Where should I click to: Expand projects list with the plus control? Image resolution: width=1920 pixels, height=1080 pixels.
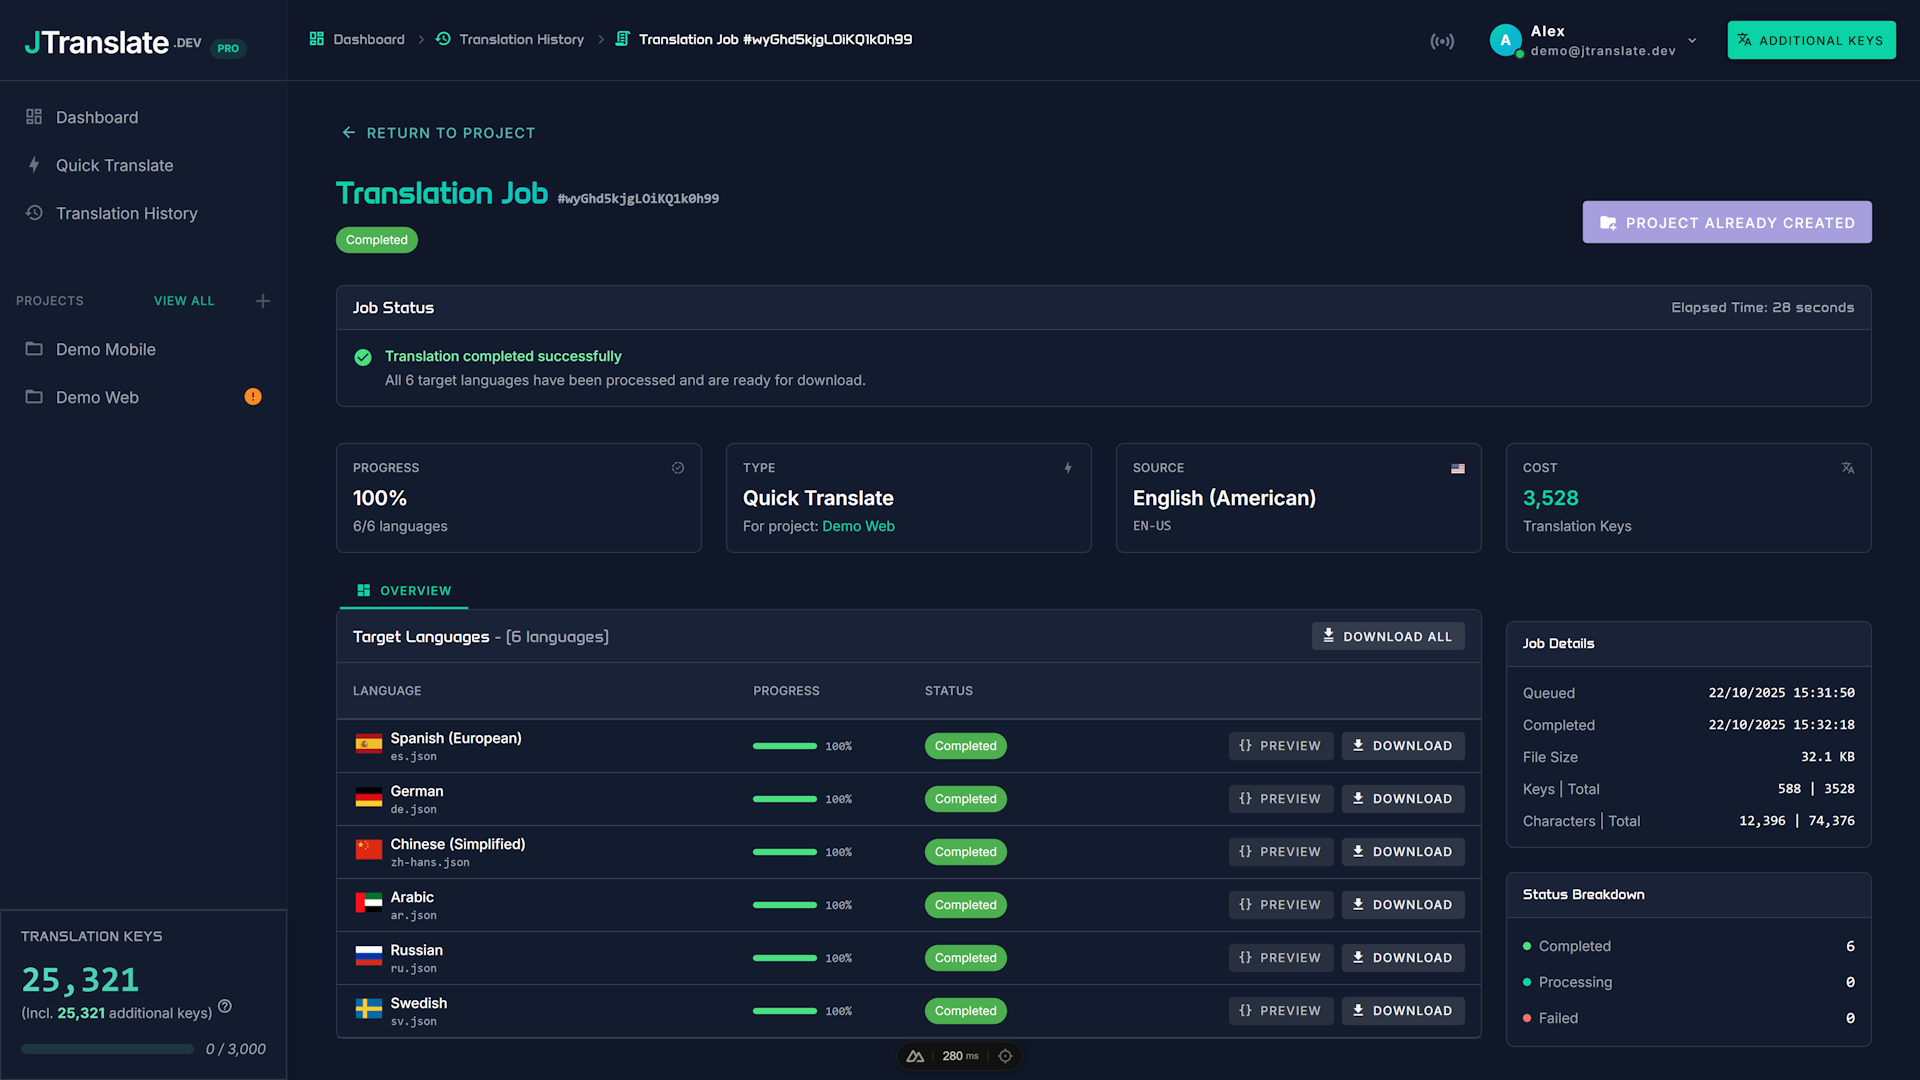[262, 300]
